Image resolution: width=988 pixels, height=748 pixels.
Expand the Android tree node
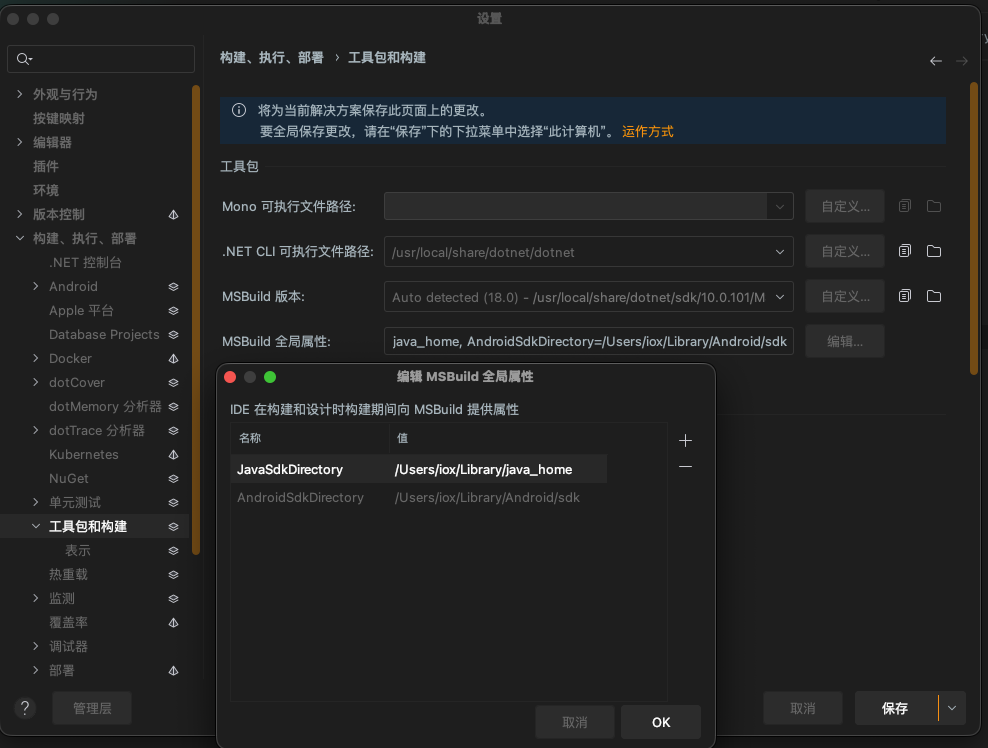(37, 287)
